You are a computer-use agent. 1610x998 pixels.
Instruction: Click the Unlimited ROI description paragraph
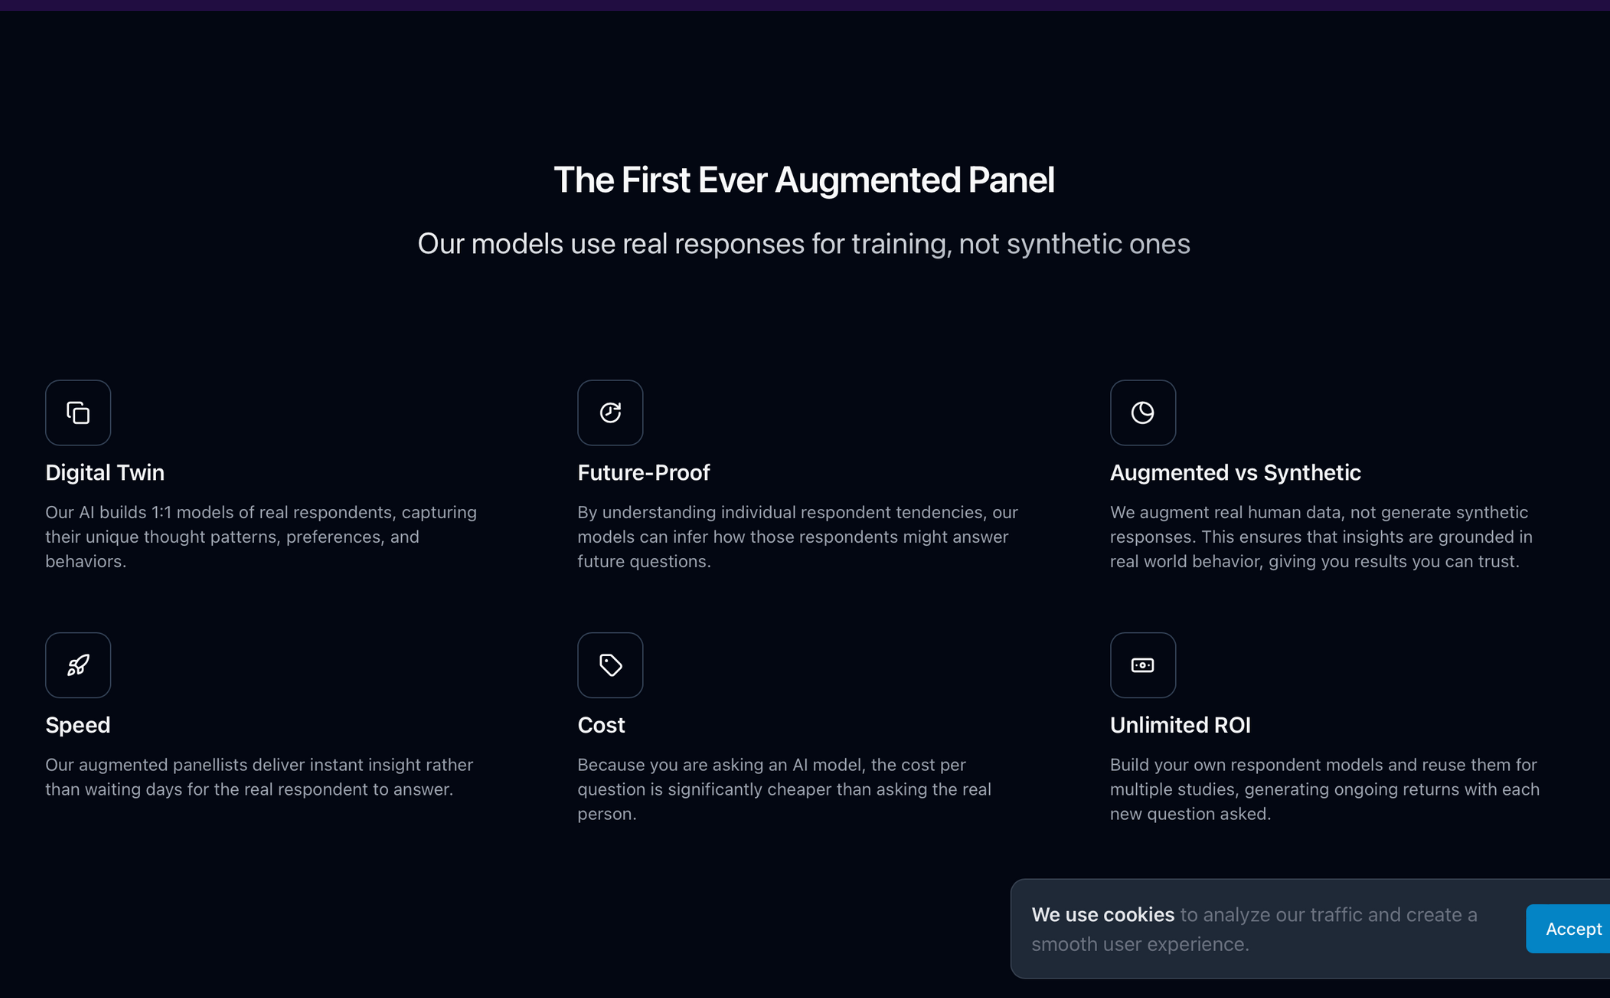pos(1325,789)
